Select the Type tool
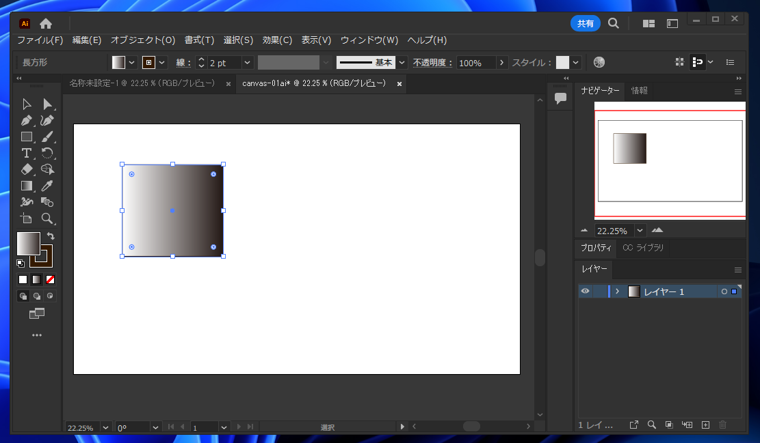The height and width of the screenshot is (443, 760). coord(27,153)
